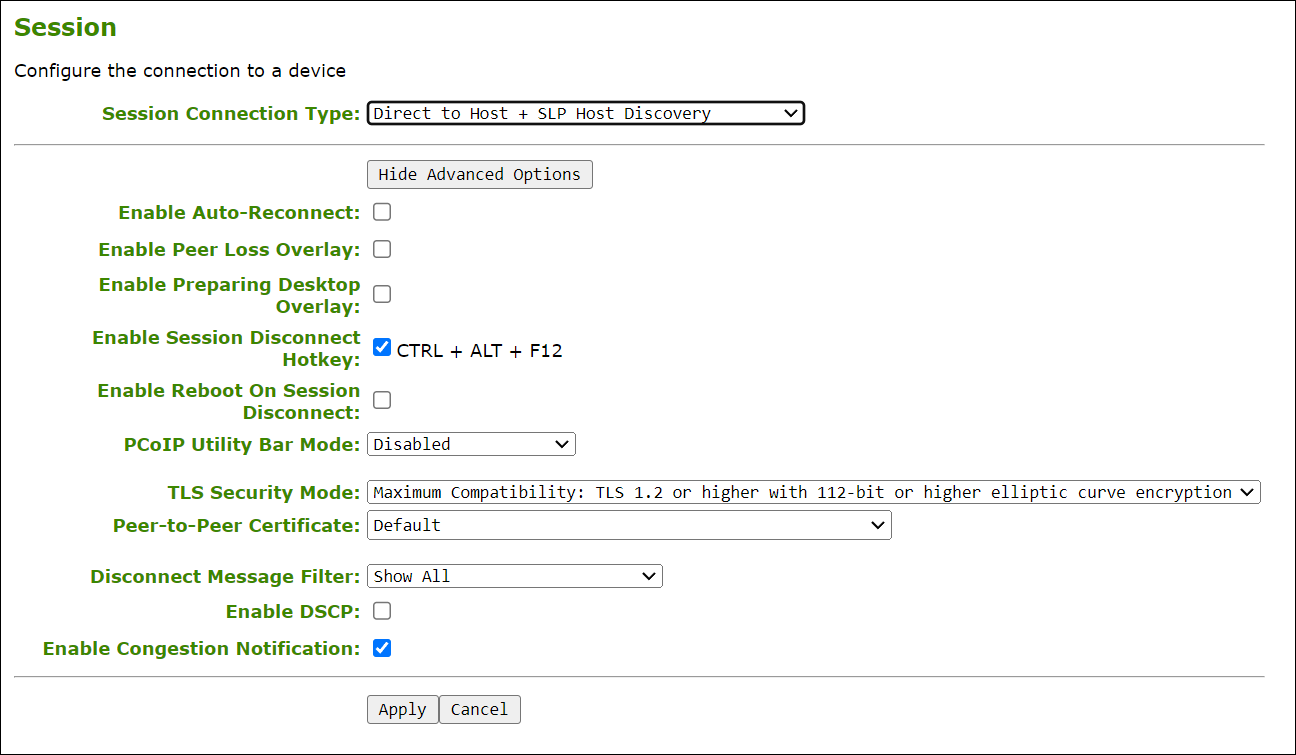Click the 'Enable Auto-Reconnect:' label
Viewport: 1296px width, 755px height.
pos(239,212)
